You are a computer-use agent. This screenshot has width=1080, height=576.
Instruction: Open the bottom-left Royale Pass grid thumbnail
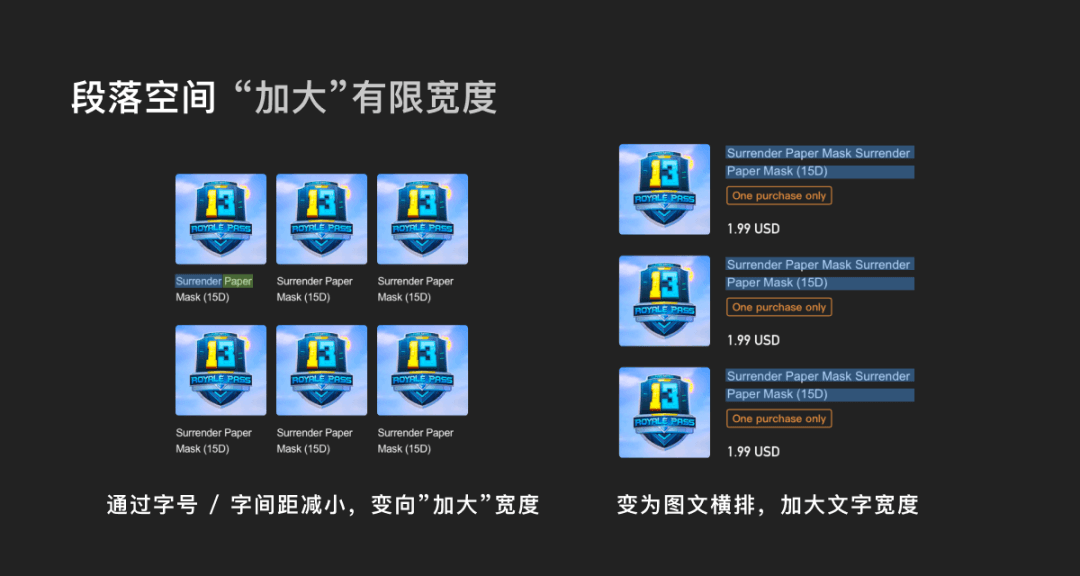220,371
